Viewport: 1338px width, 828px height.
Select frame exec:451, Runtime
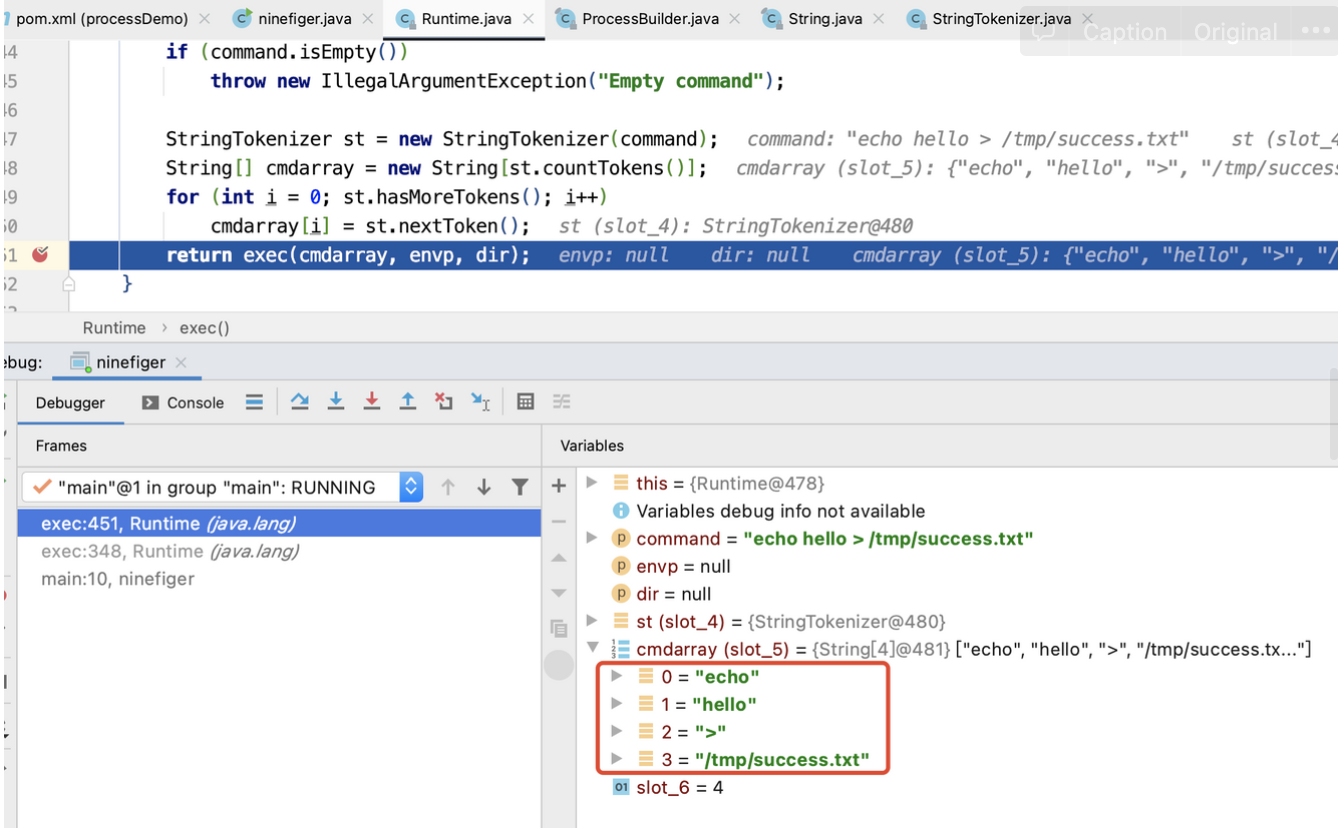(x=279, y=523)
